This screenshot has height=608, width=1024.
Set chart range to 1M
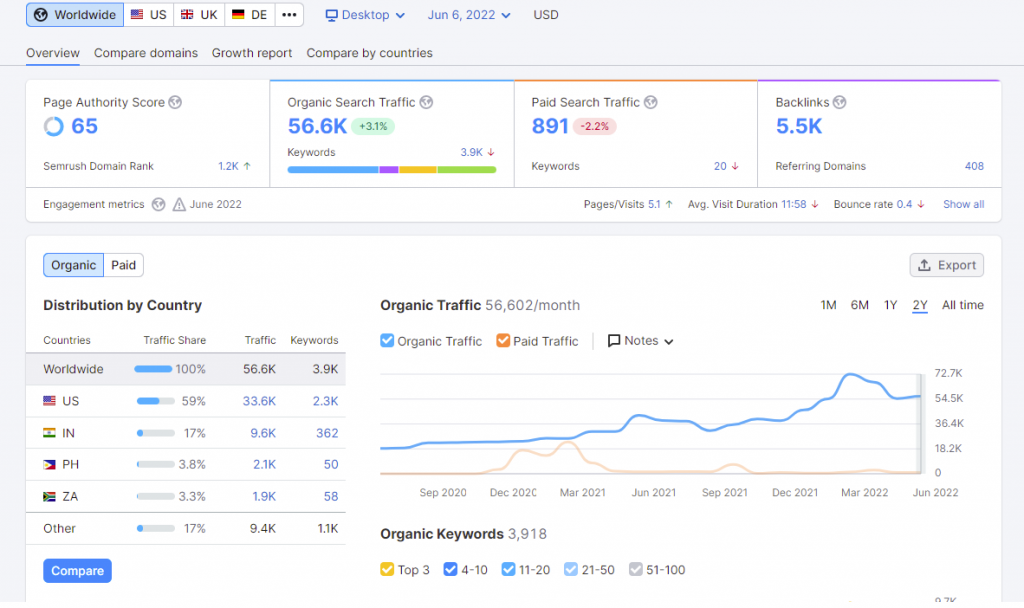[x=828, y=305]
